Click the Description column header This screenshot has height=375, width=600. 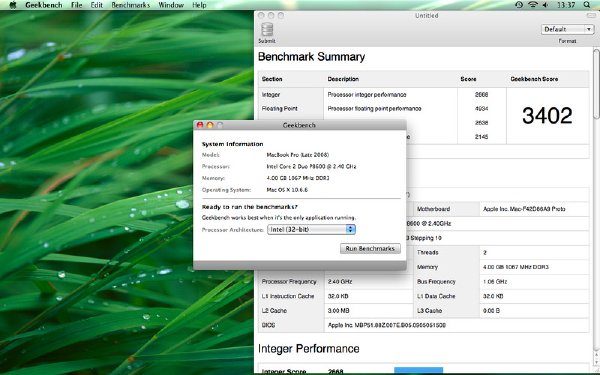click(x=343, y=79)
